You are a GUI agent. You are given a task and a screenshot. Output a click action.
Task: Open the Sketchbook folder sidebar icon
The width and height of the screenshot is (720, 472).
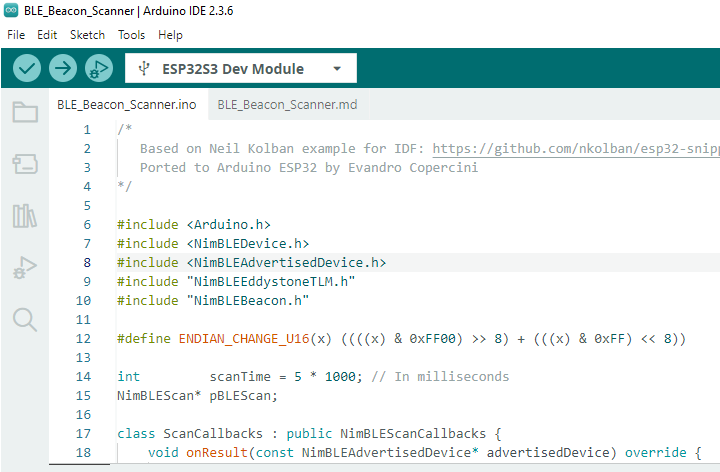(x=25, y=112)
